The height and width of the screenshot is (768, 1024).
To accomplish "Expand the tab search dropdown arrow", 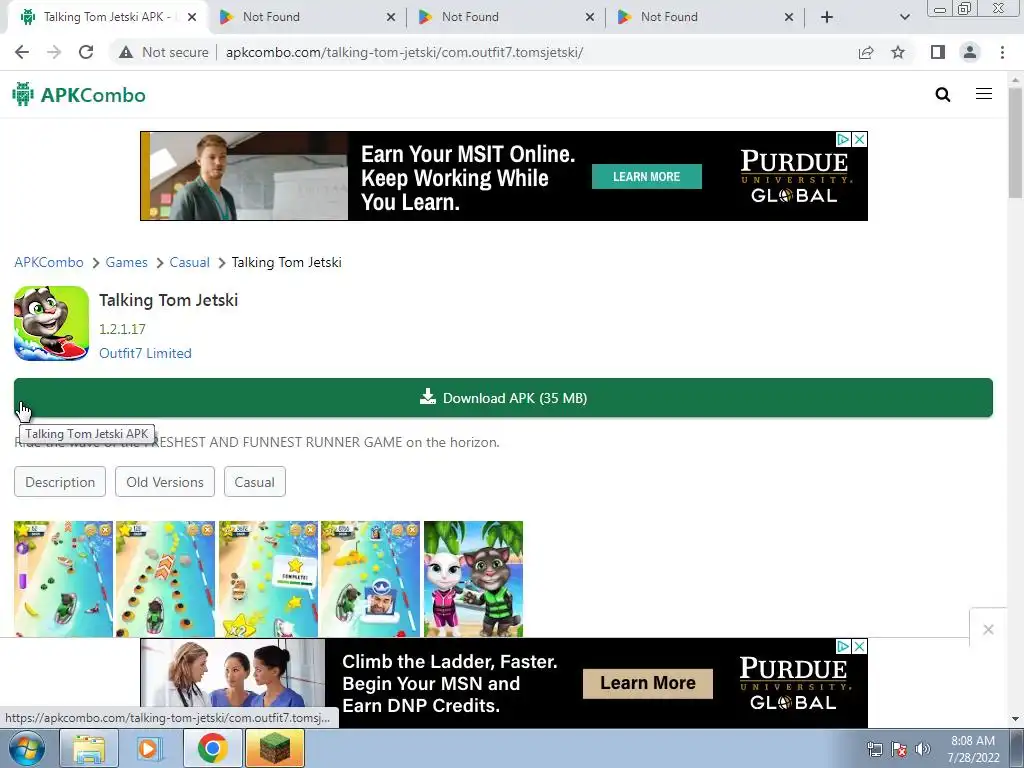I will click(904, 17).
